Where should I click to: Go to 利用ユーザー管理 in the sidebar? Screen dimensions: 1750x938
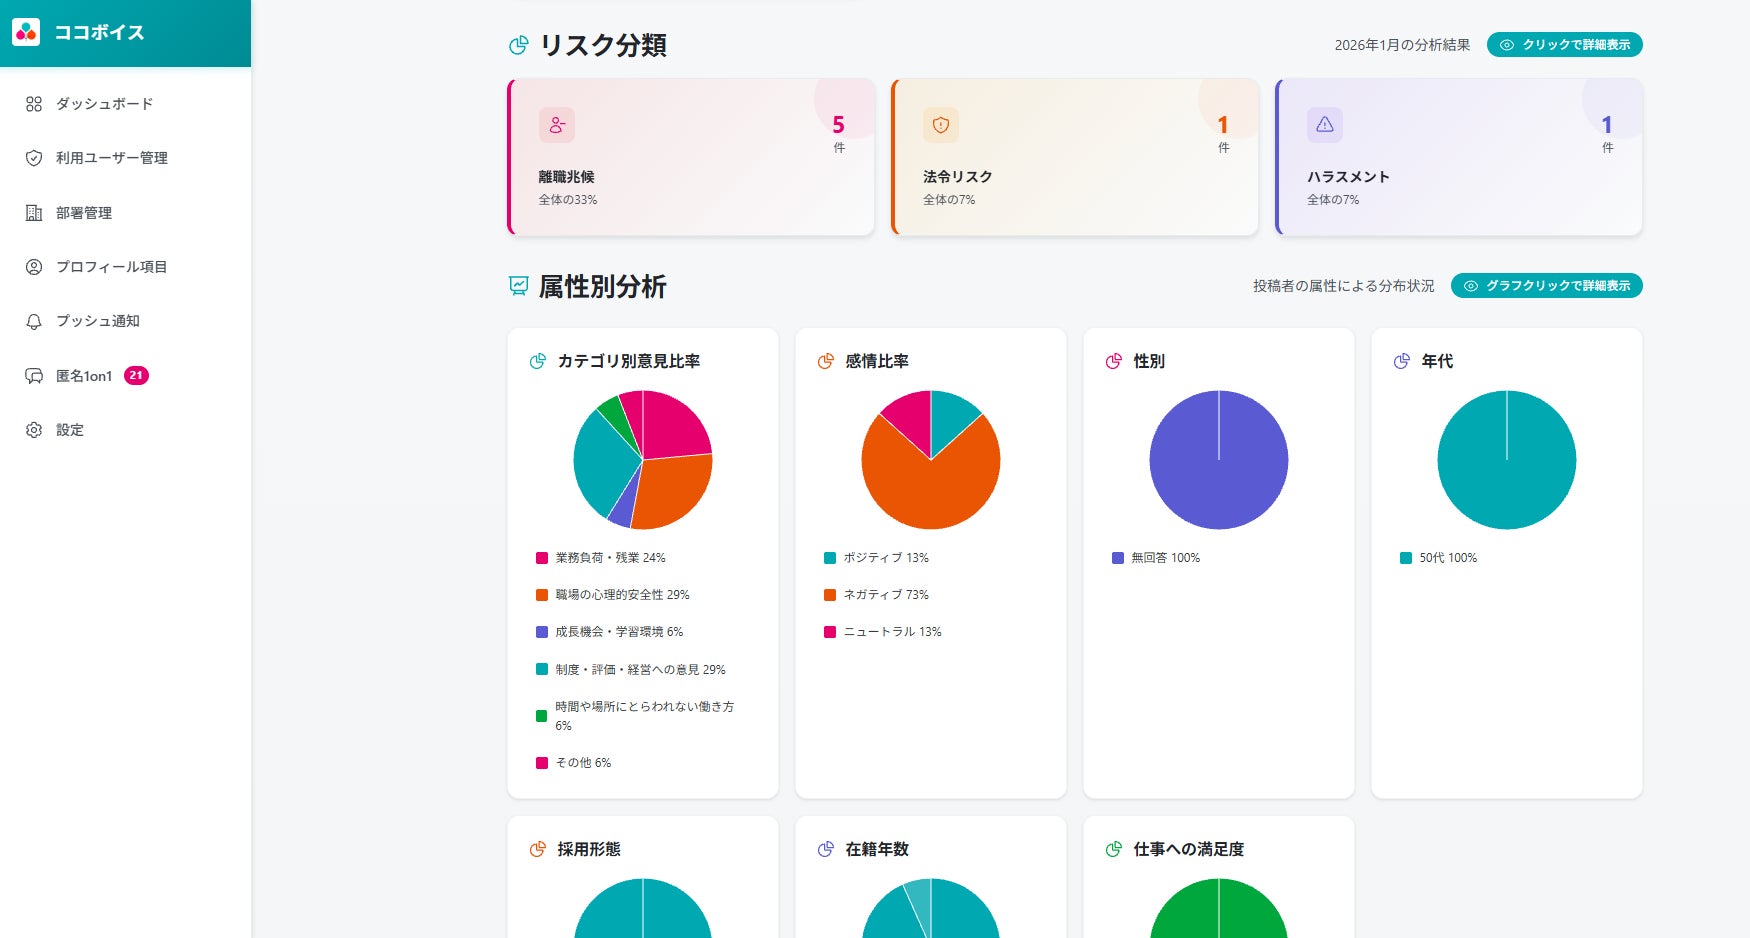point(125,158)
